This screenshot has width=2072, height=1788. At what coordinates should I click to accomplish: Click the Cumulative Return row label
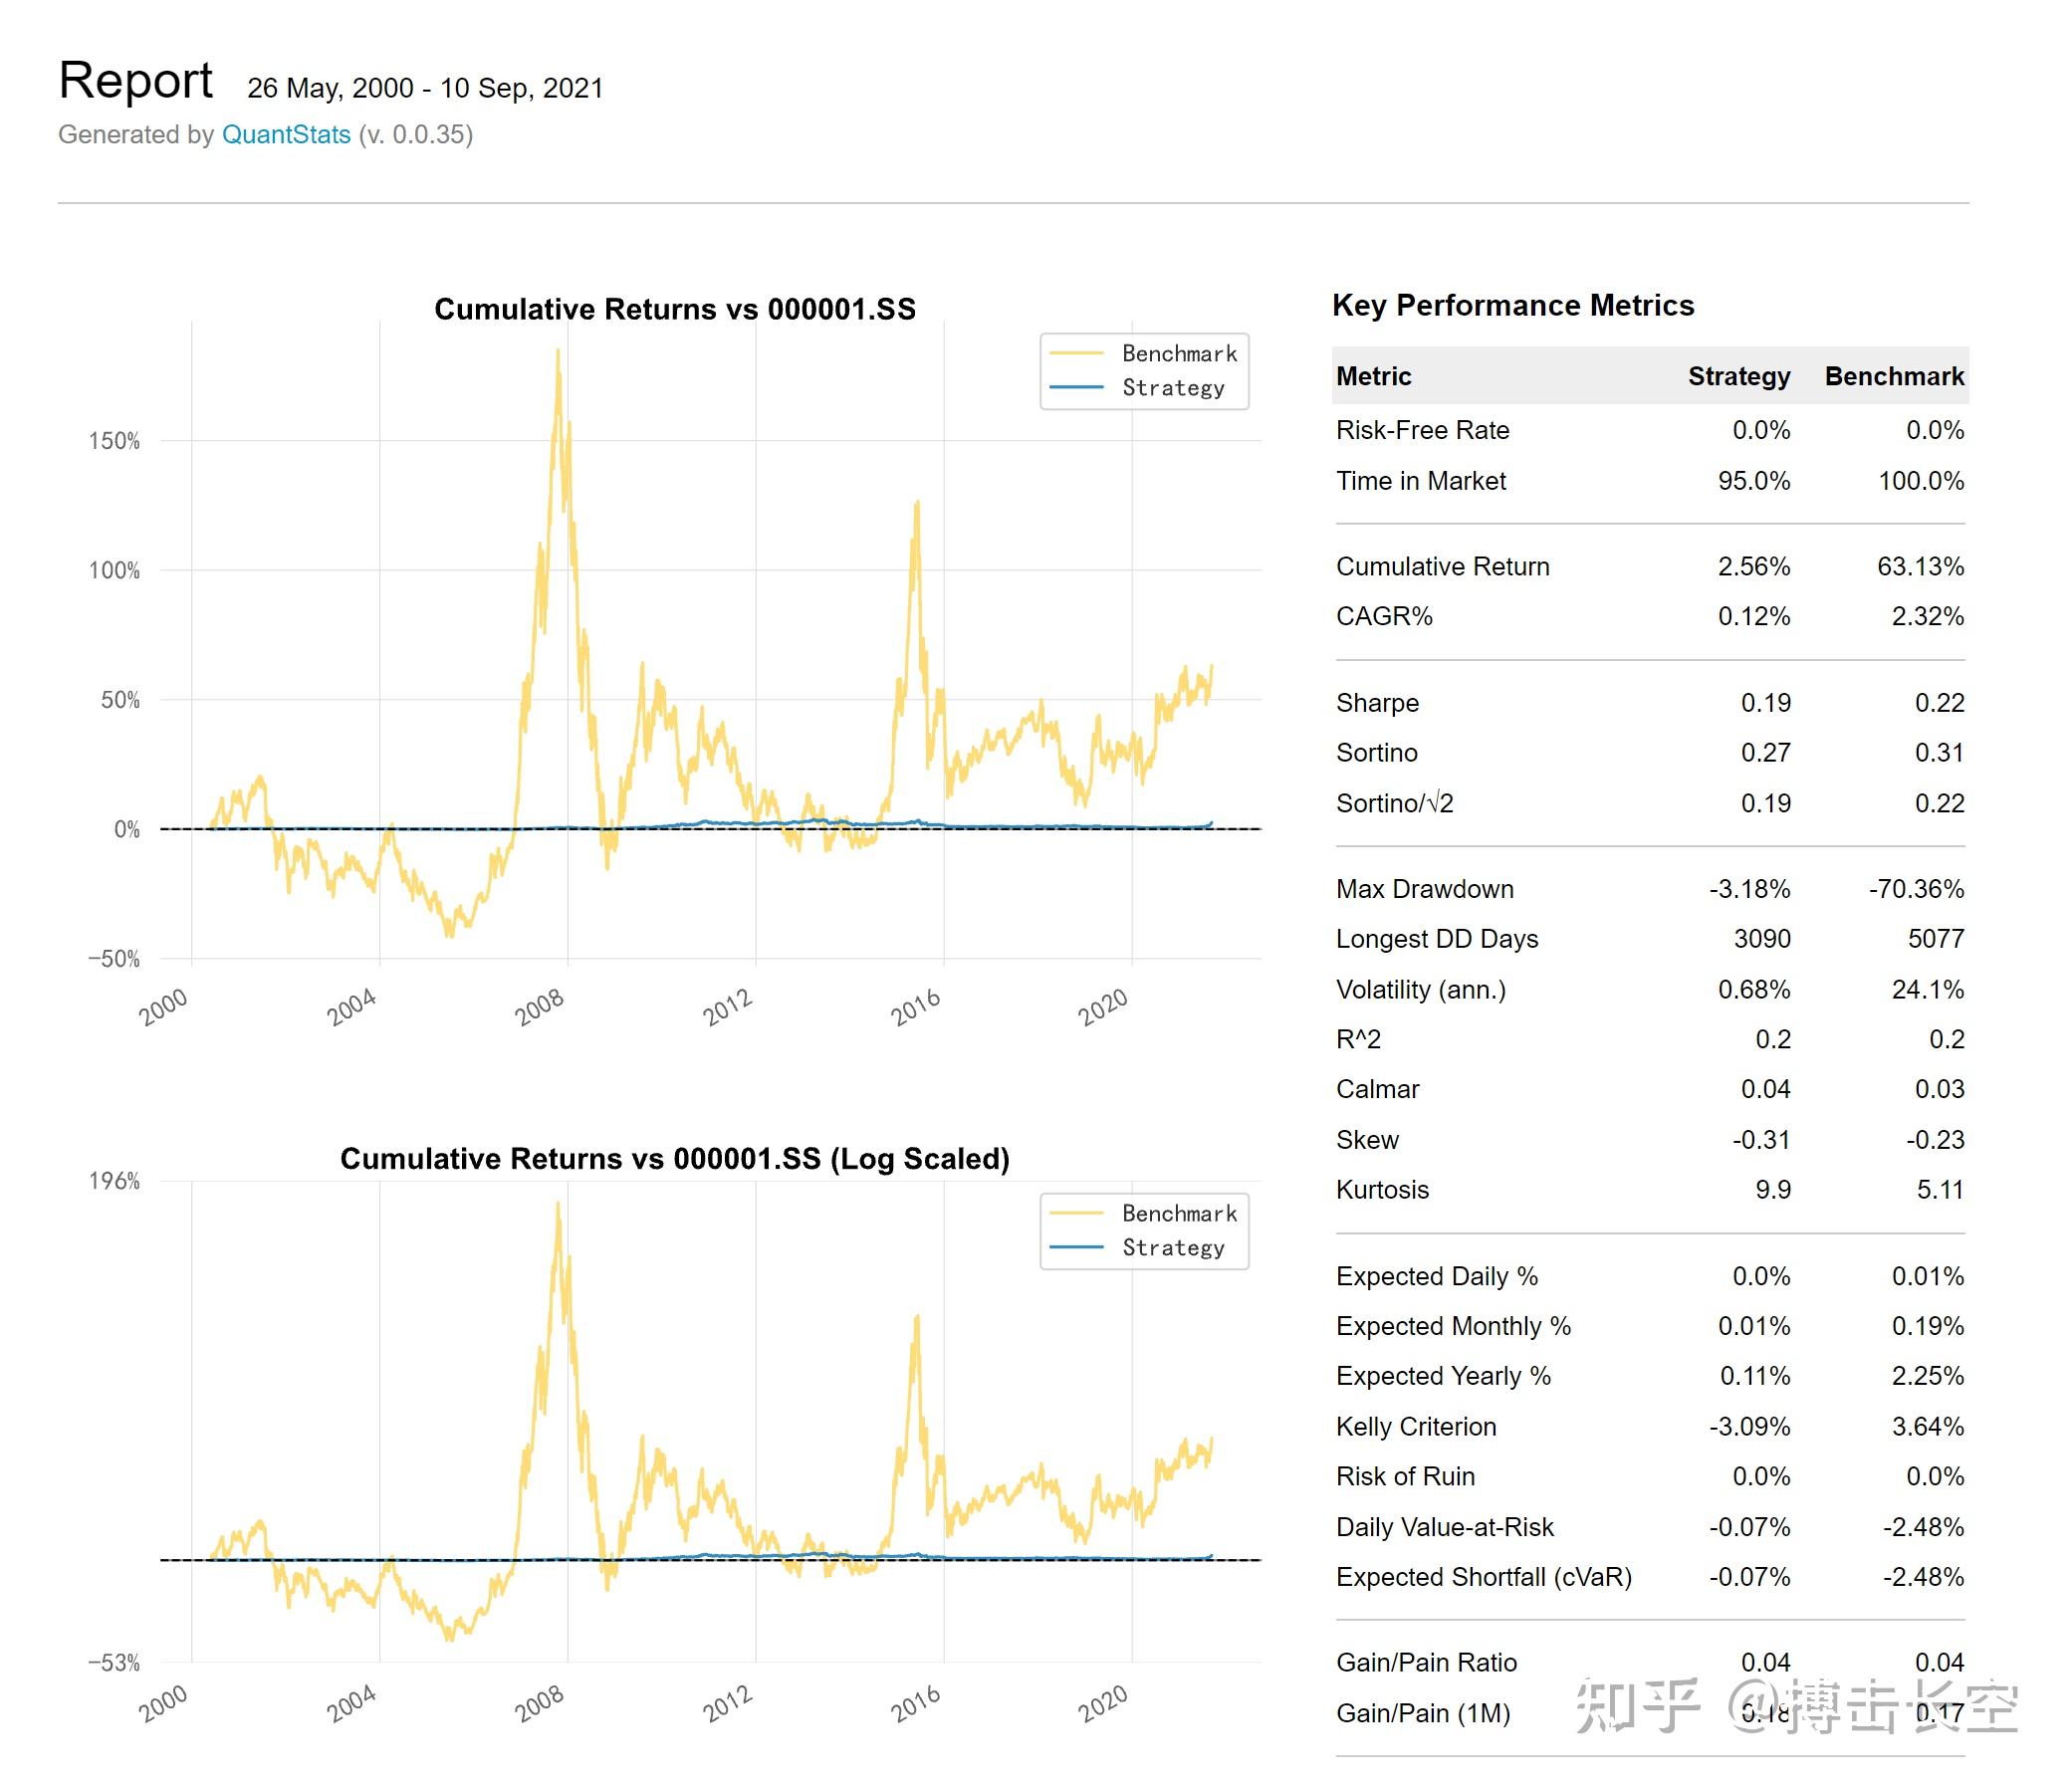(1442, 566)
